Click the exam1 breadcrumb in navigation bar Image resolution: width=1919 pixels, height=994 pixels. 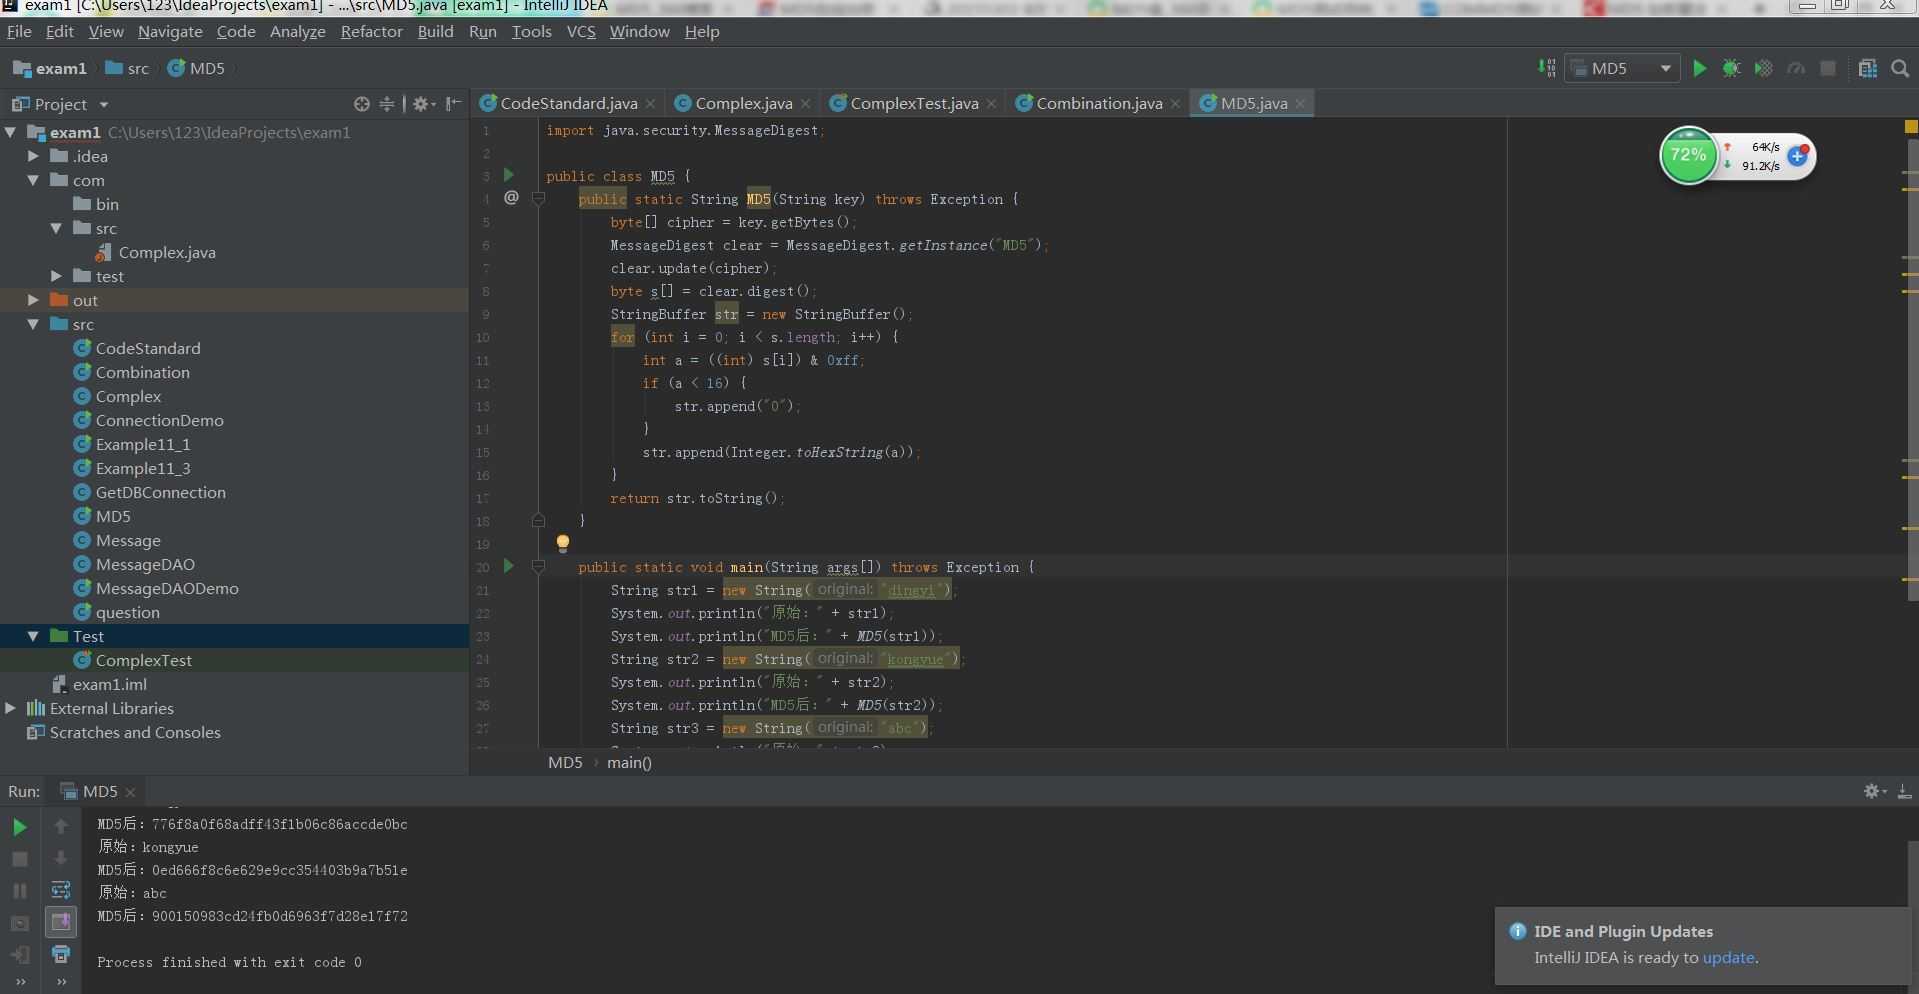coord(50,68)
